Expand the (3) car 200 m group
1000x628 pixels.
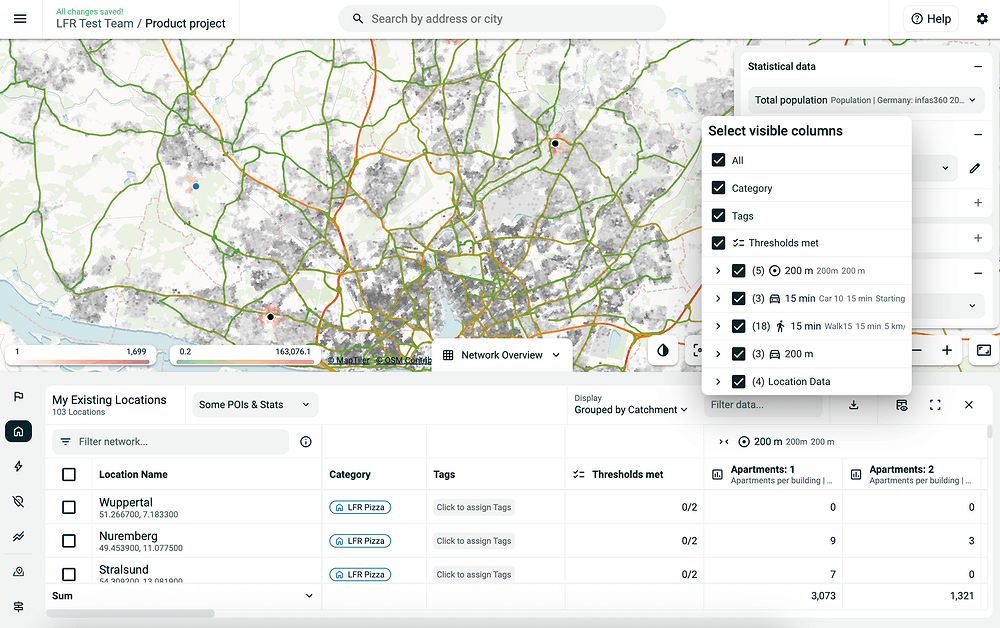tap(718, 354)
